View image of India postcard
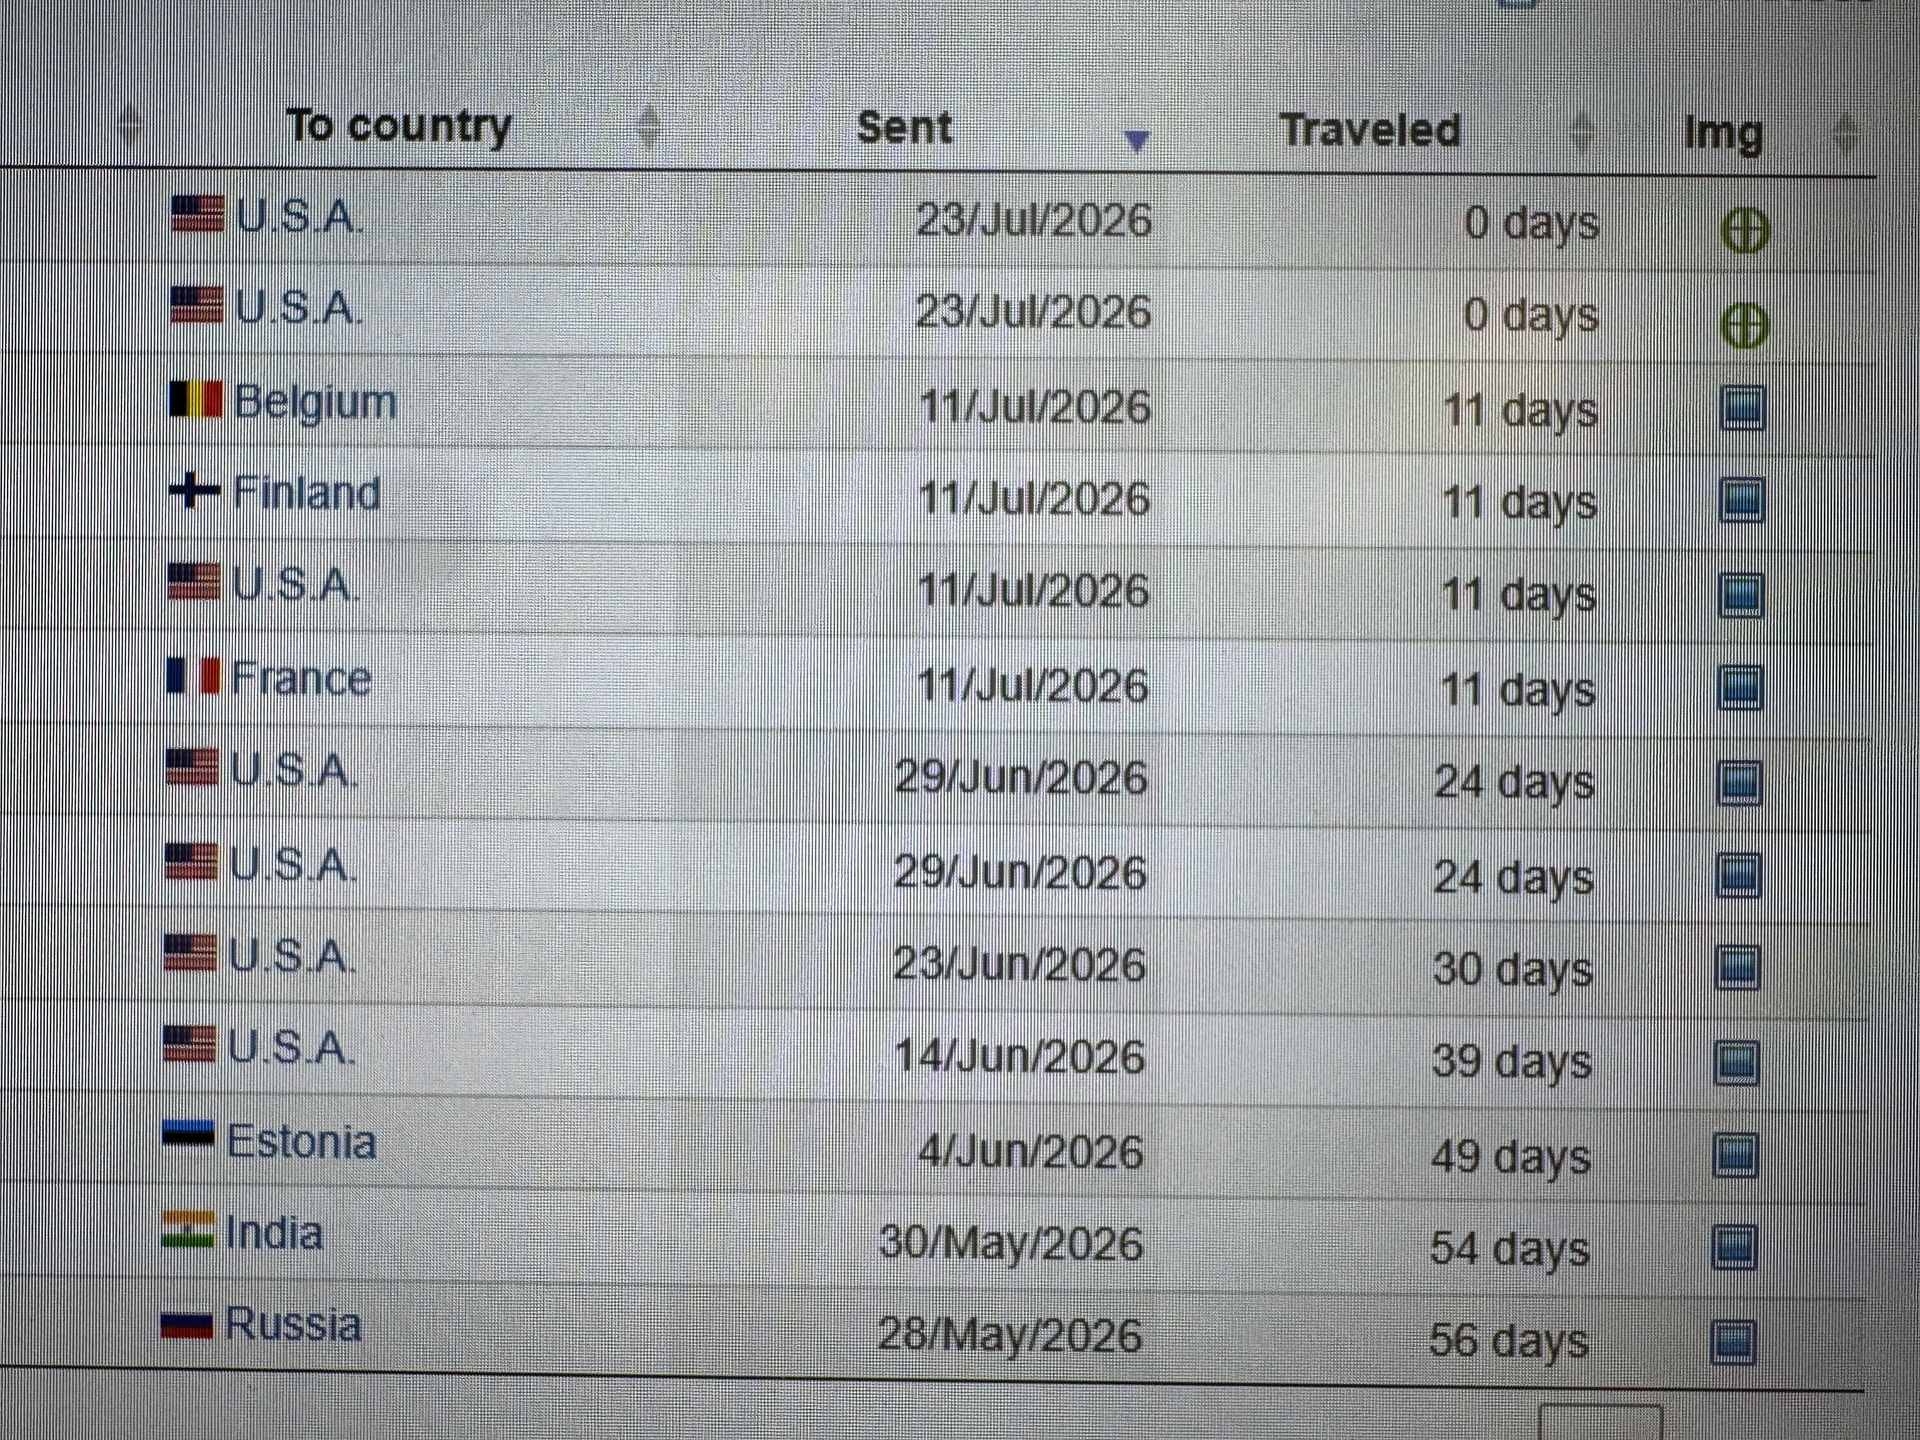This screenshot has width=1920, height=1440. pos(1734,1247)
